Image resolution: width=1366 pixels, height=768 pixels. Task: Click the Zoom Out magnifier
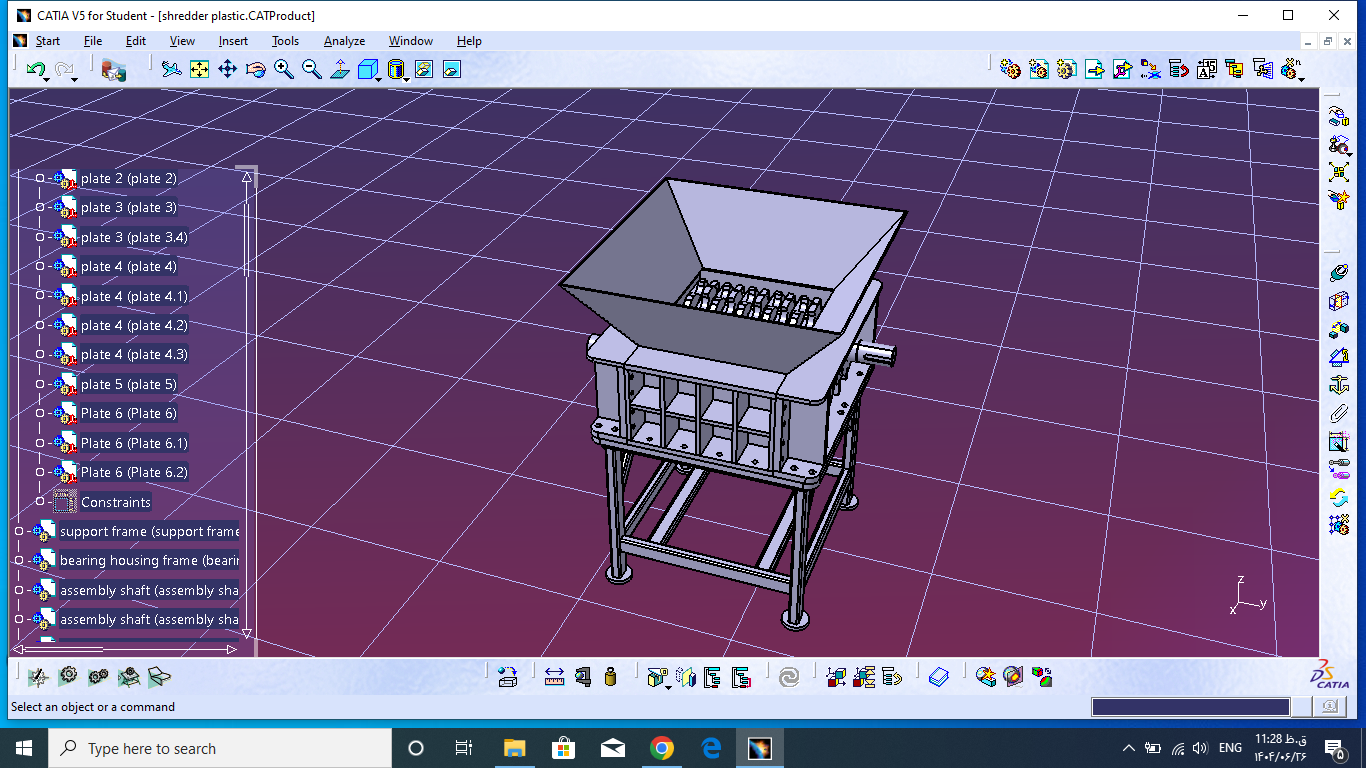(312, 69)
